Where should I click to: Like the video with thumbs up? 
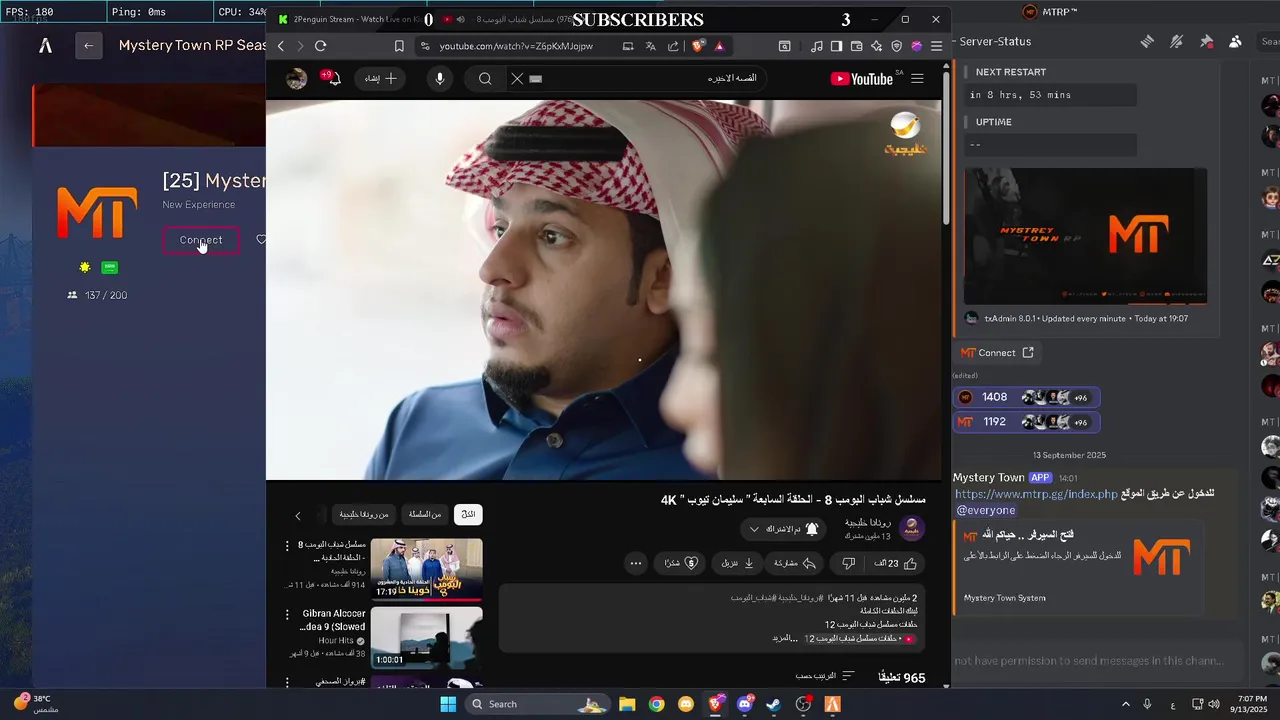tap(896, 563)
